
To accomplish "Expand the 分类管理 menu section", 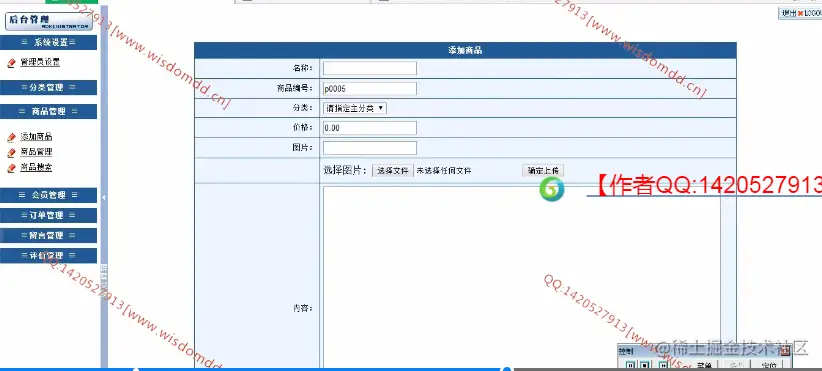I will 48,88.
